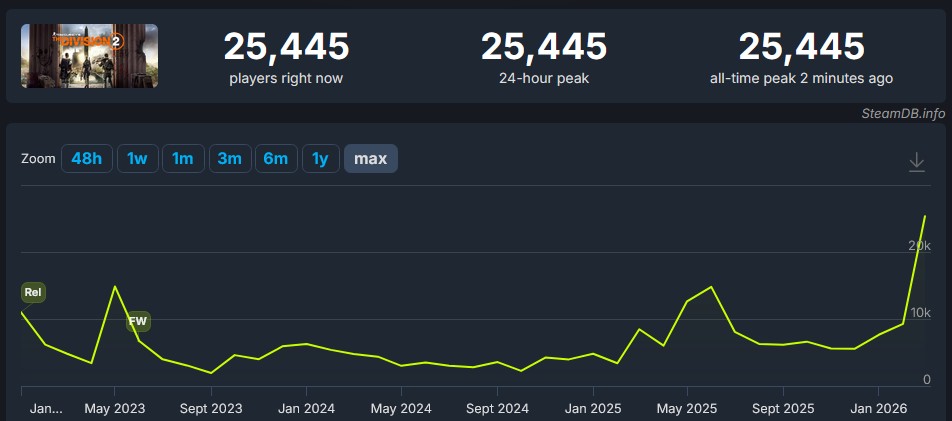Click the players right now count
This screenshot has height=421, width=952.
286,46
